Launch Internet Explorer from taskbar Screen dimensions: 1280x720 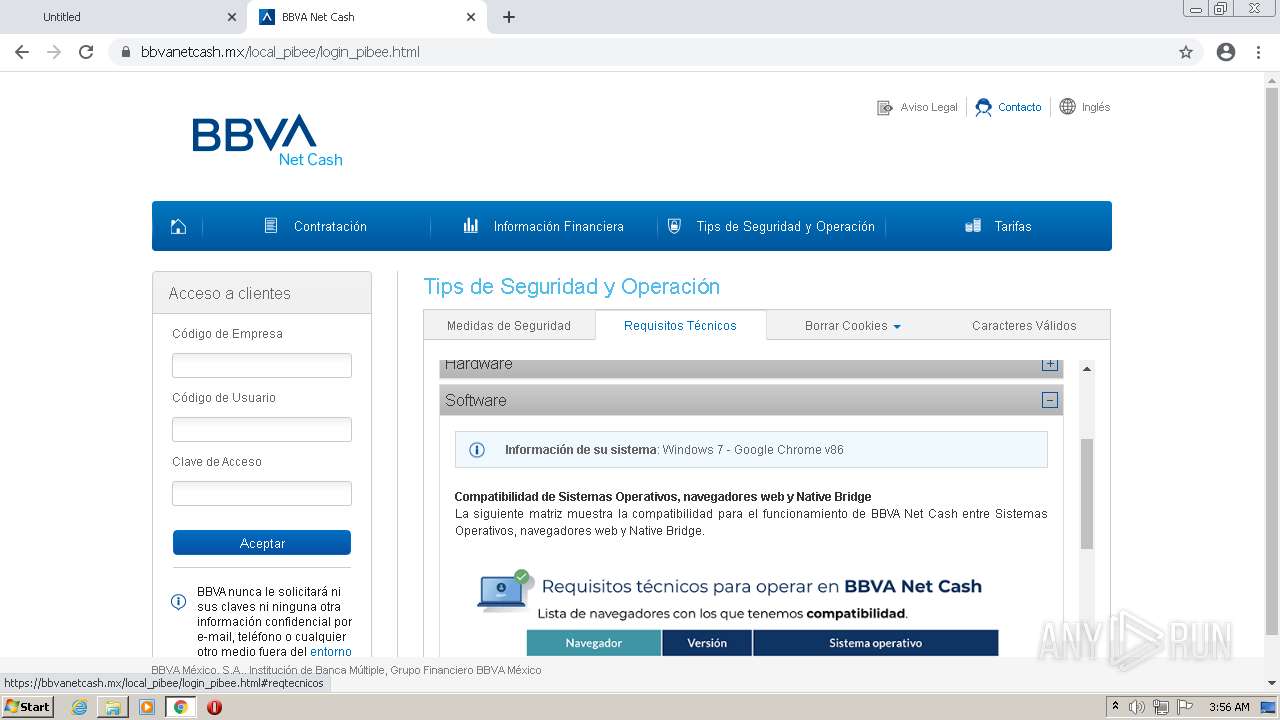tap(79, 707)
